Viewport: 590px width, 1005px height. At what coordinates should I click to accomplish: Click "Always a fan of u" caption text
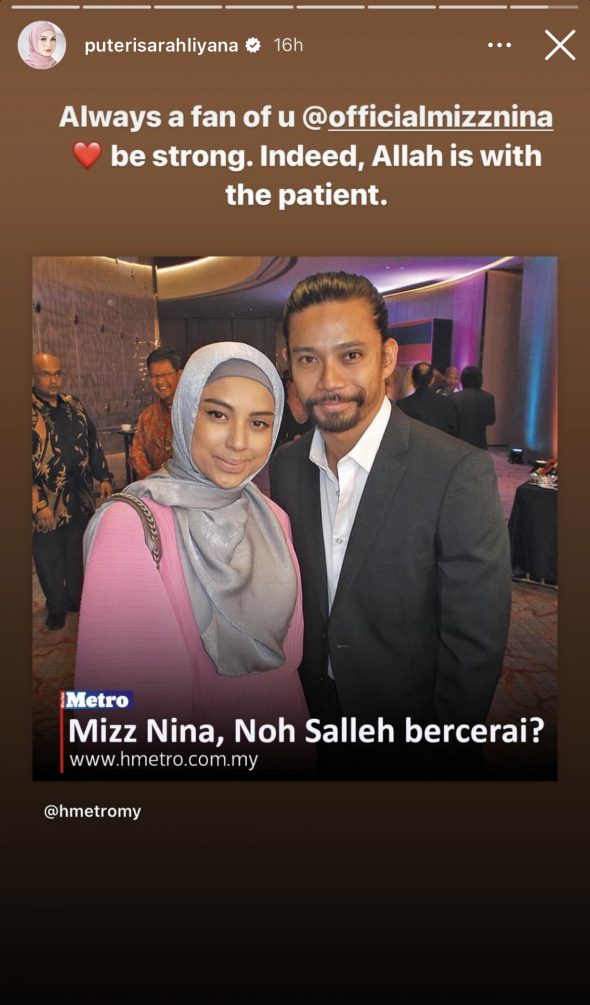point(175,119)
